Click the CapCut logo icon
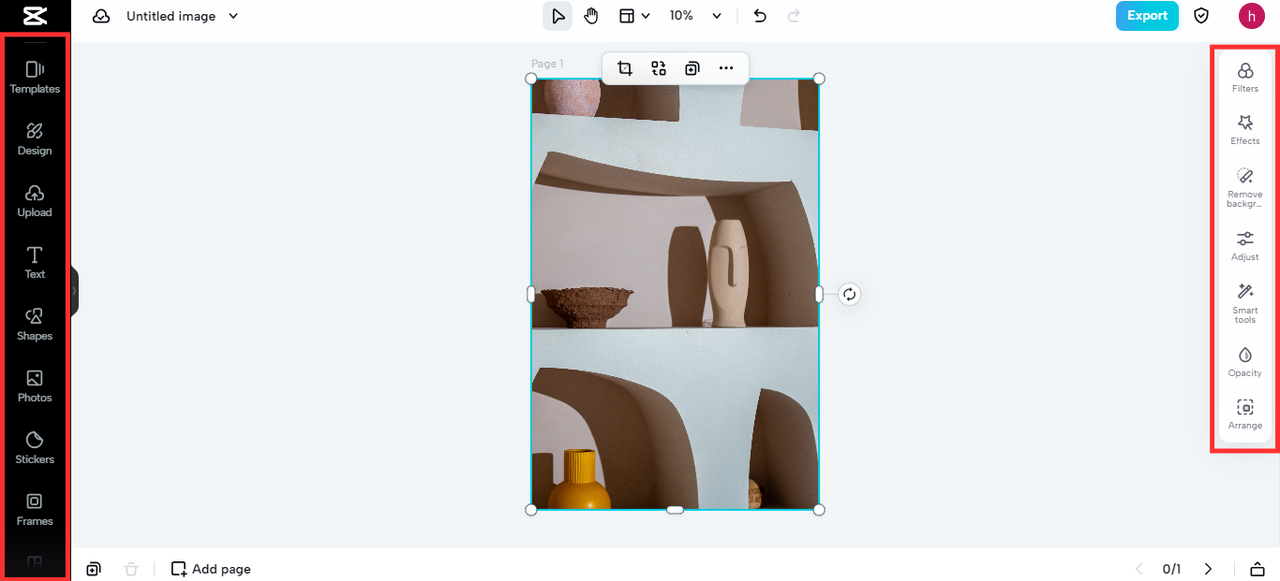 [35, 15]
